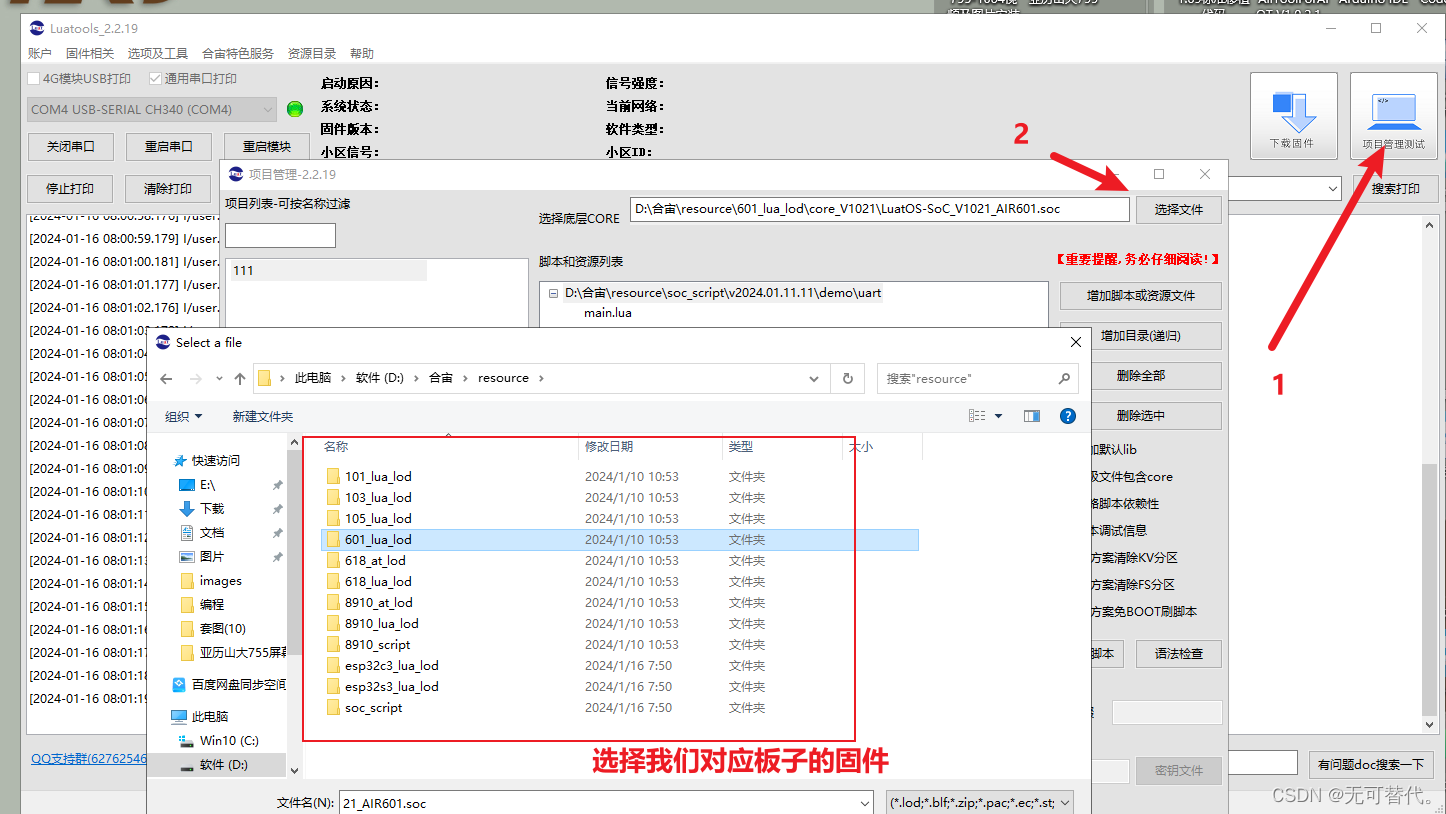
Task: Open 项目管理测试 project management icon
Action: 1393,116
